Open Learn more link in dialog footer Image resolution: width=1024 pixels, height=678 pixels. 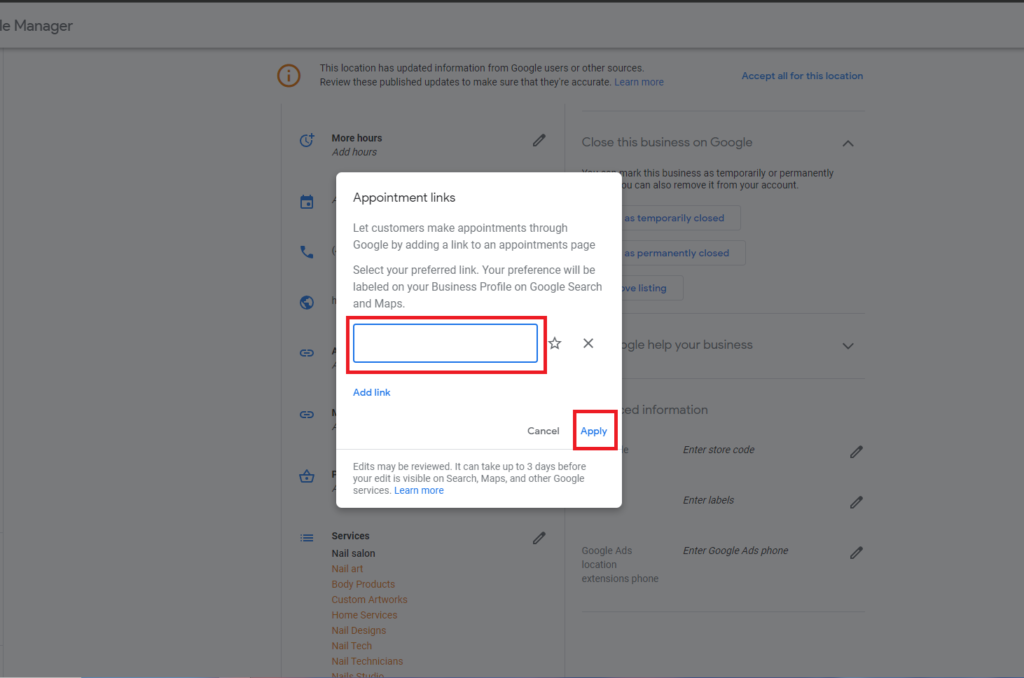419,491
